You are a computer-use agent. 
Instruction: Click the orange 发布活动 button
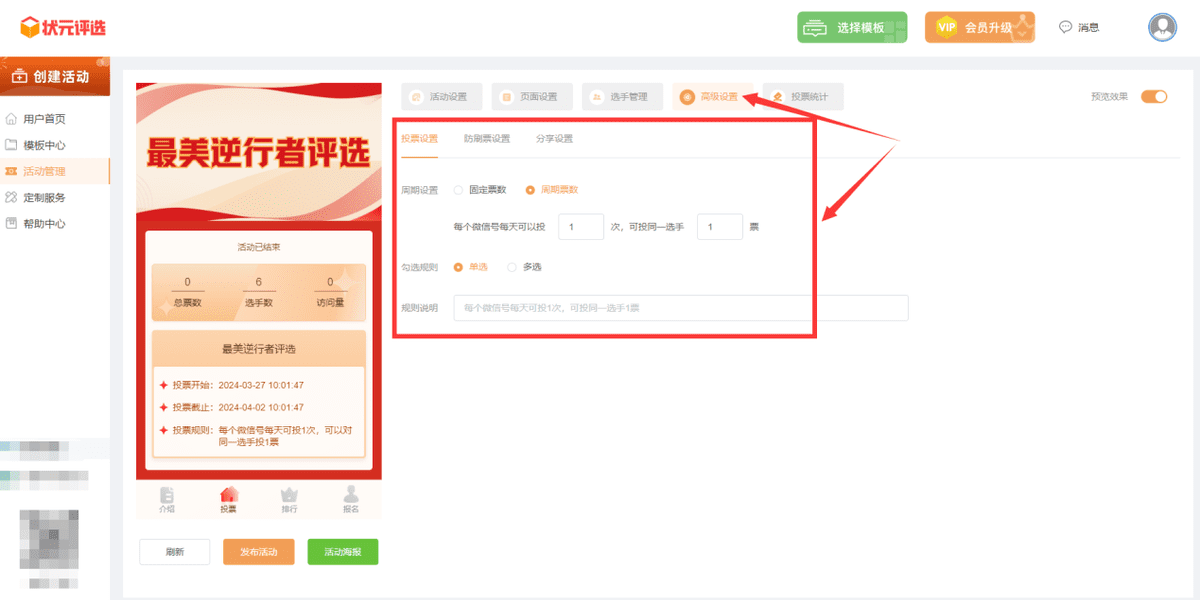click(x=258, y=551)
